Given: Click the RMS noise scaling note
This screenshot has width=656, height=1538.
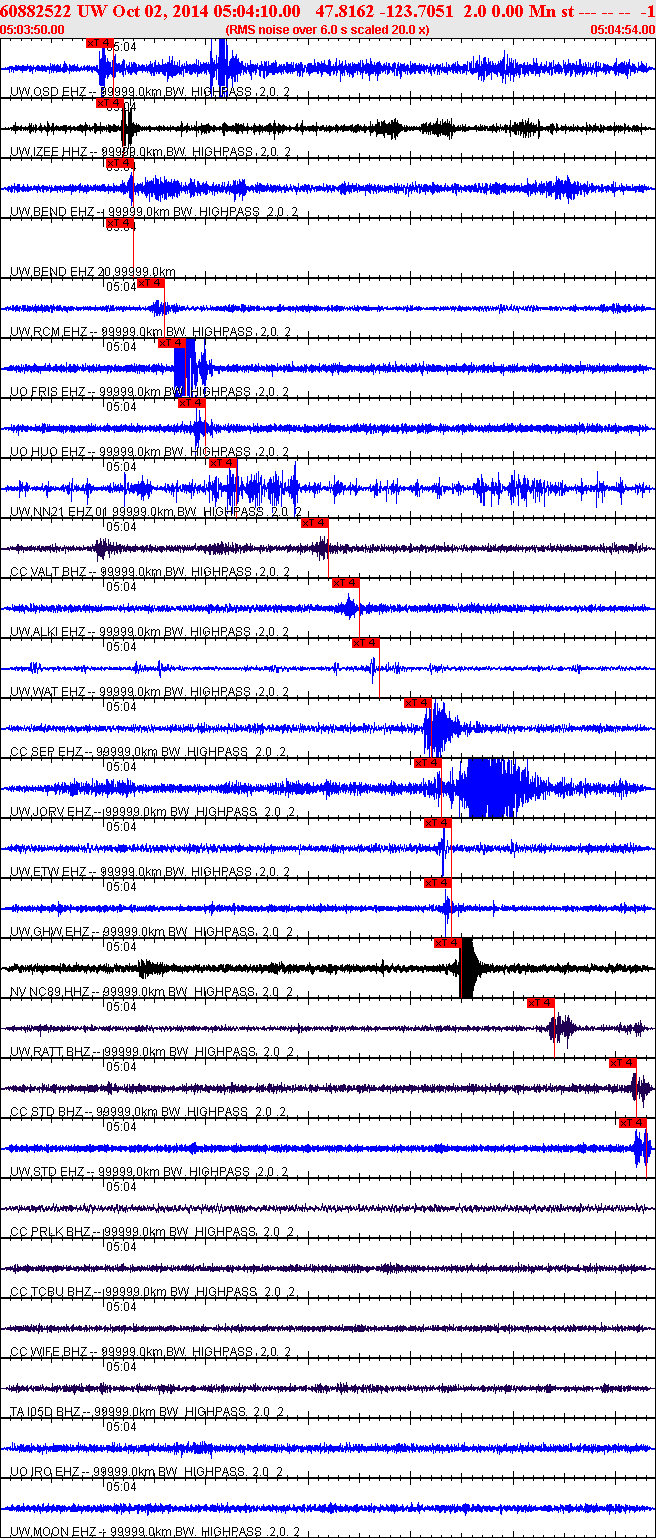Looking at the screenshot, I should point(328,29).
